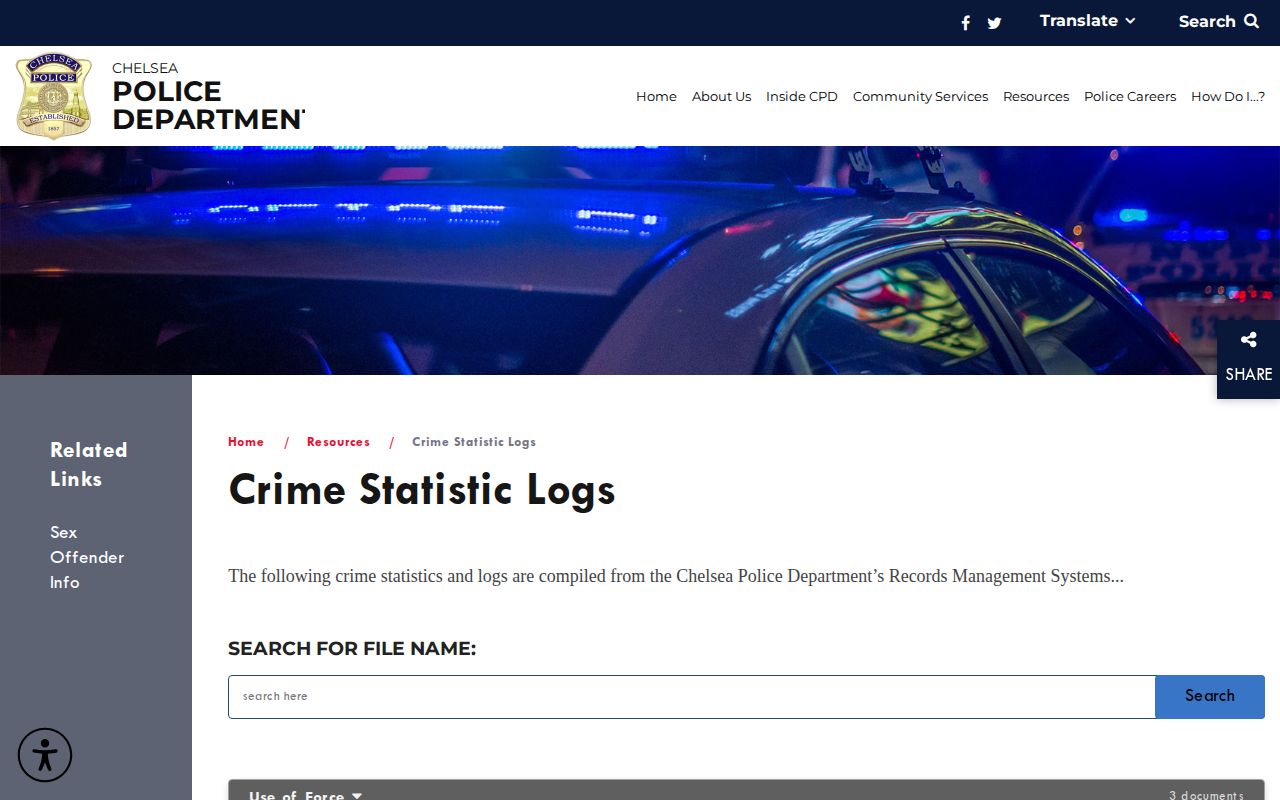Viewport: 1280px width, 800px height.
Task: Open the Police Careers menu
Action: click(x=1130, y=96)
